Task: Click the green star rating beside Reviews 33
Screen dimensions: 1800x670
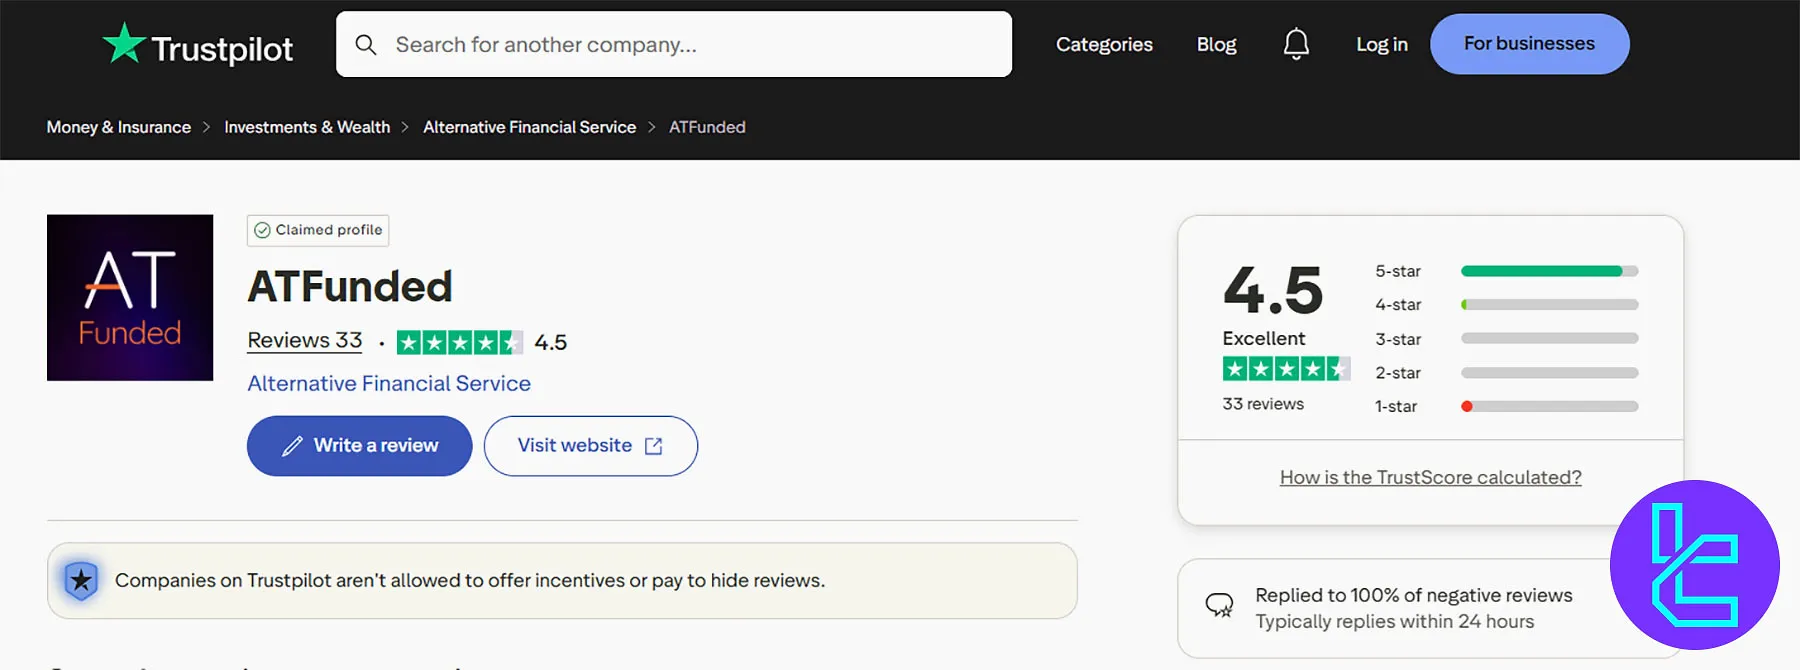Action: (459, 343)
